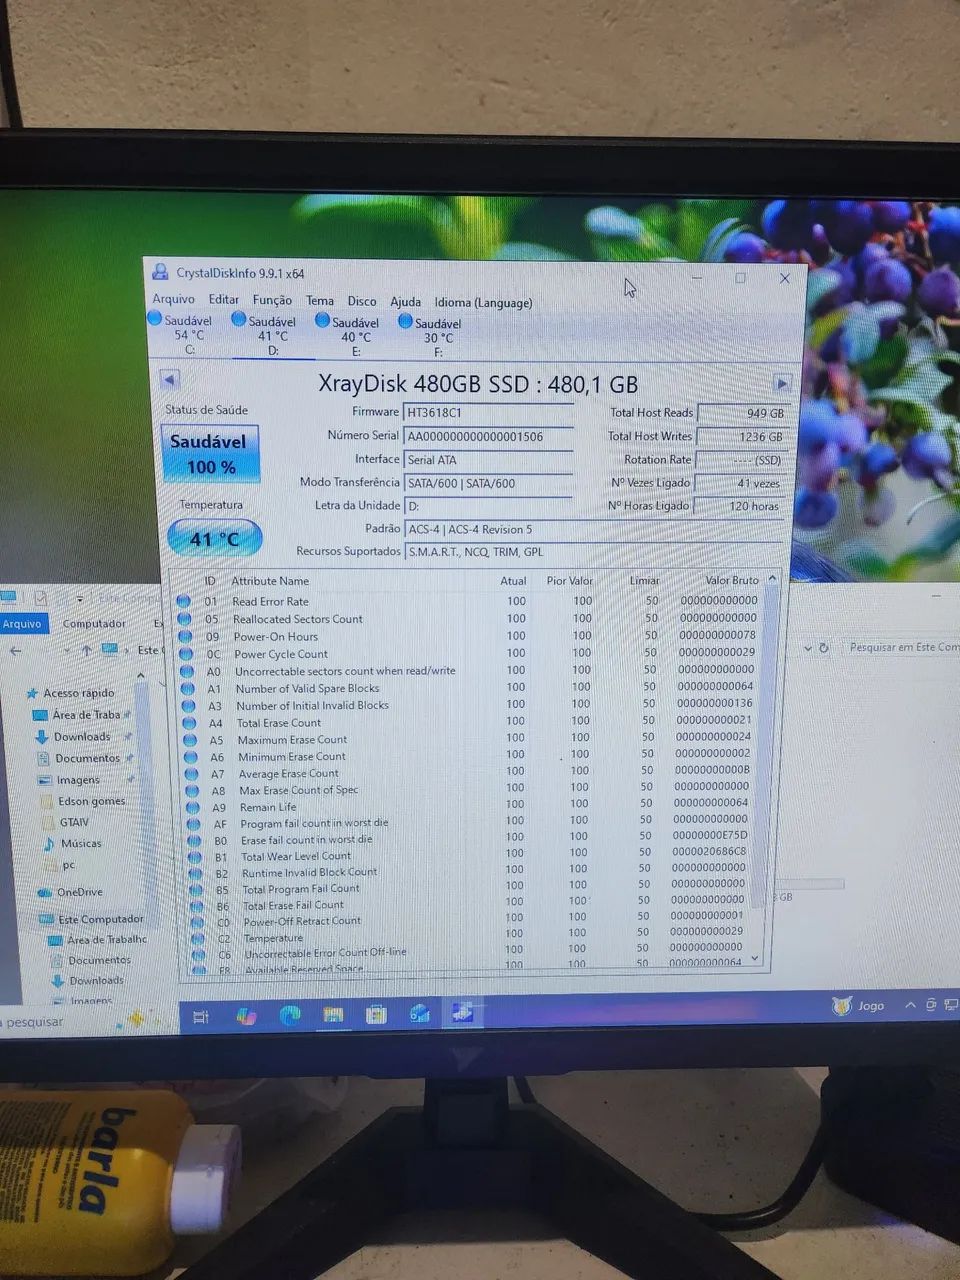Open the Disco menu
960x1280 pixels.
362,301
